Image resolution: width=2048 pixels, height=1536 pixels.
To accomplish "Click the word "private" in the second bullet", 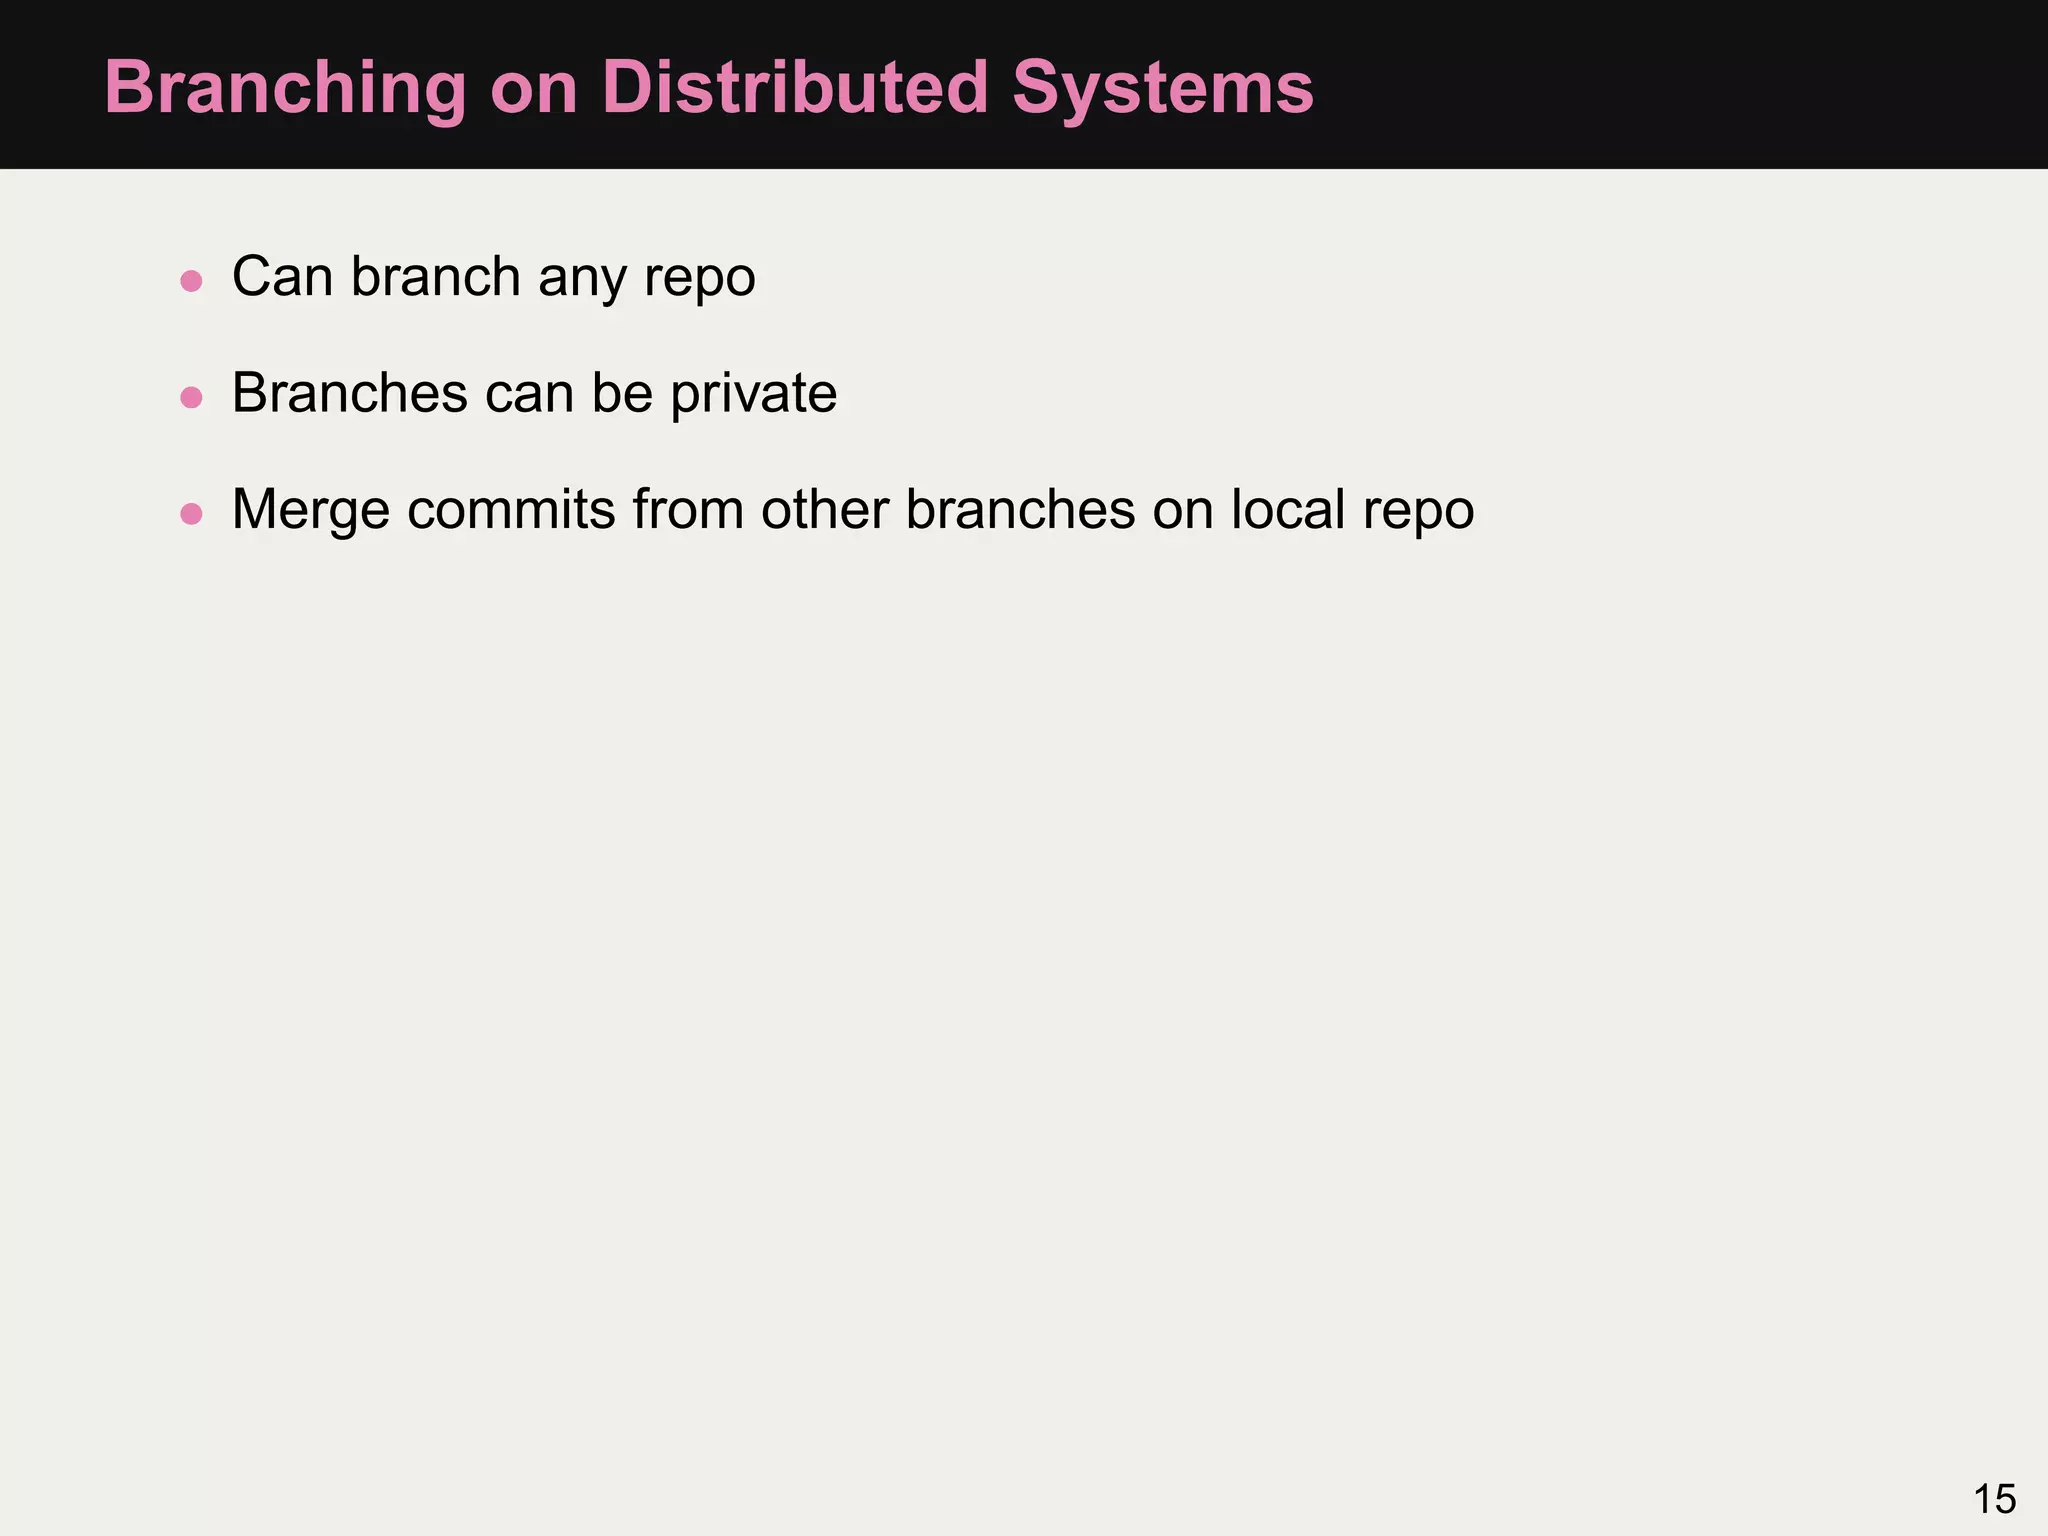I will pos(754,393).
